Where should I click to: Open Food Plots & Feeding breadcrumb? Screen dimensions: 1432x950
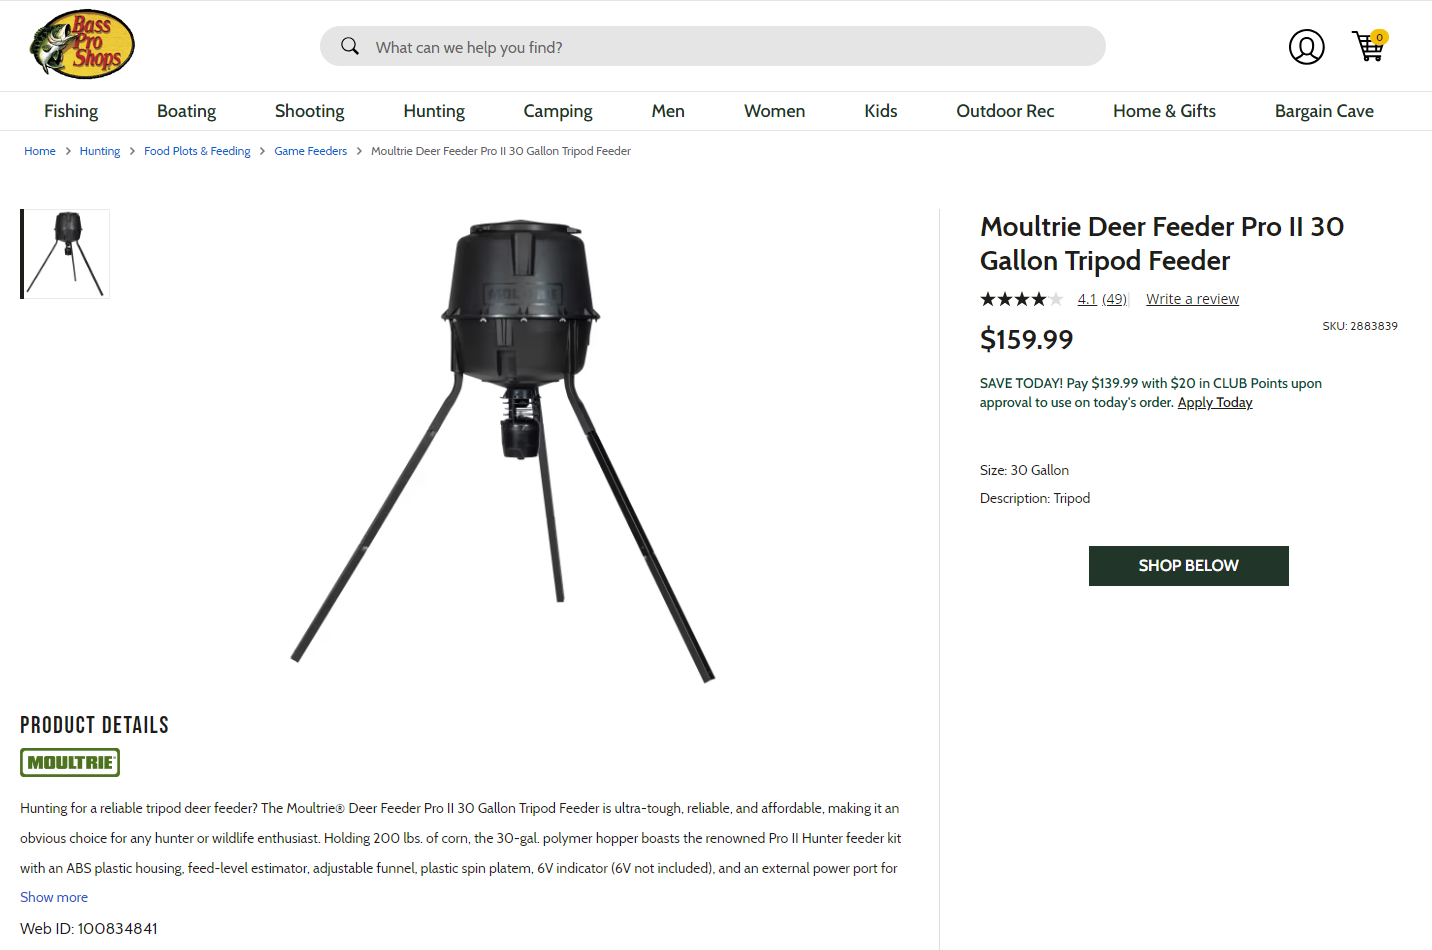pos(197,151)
